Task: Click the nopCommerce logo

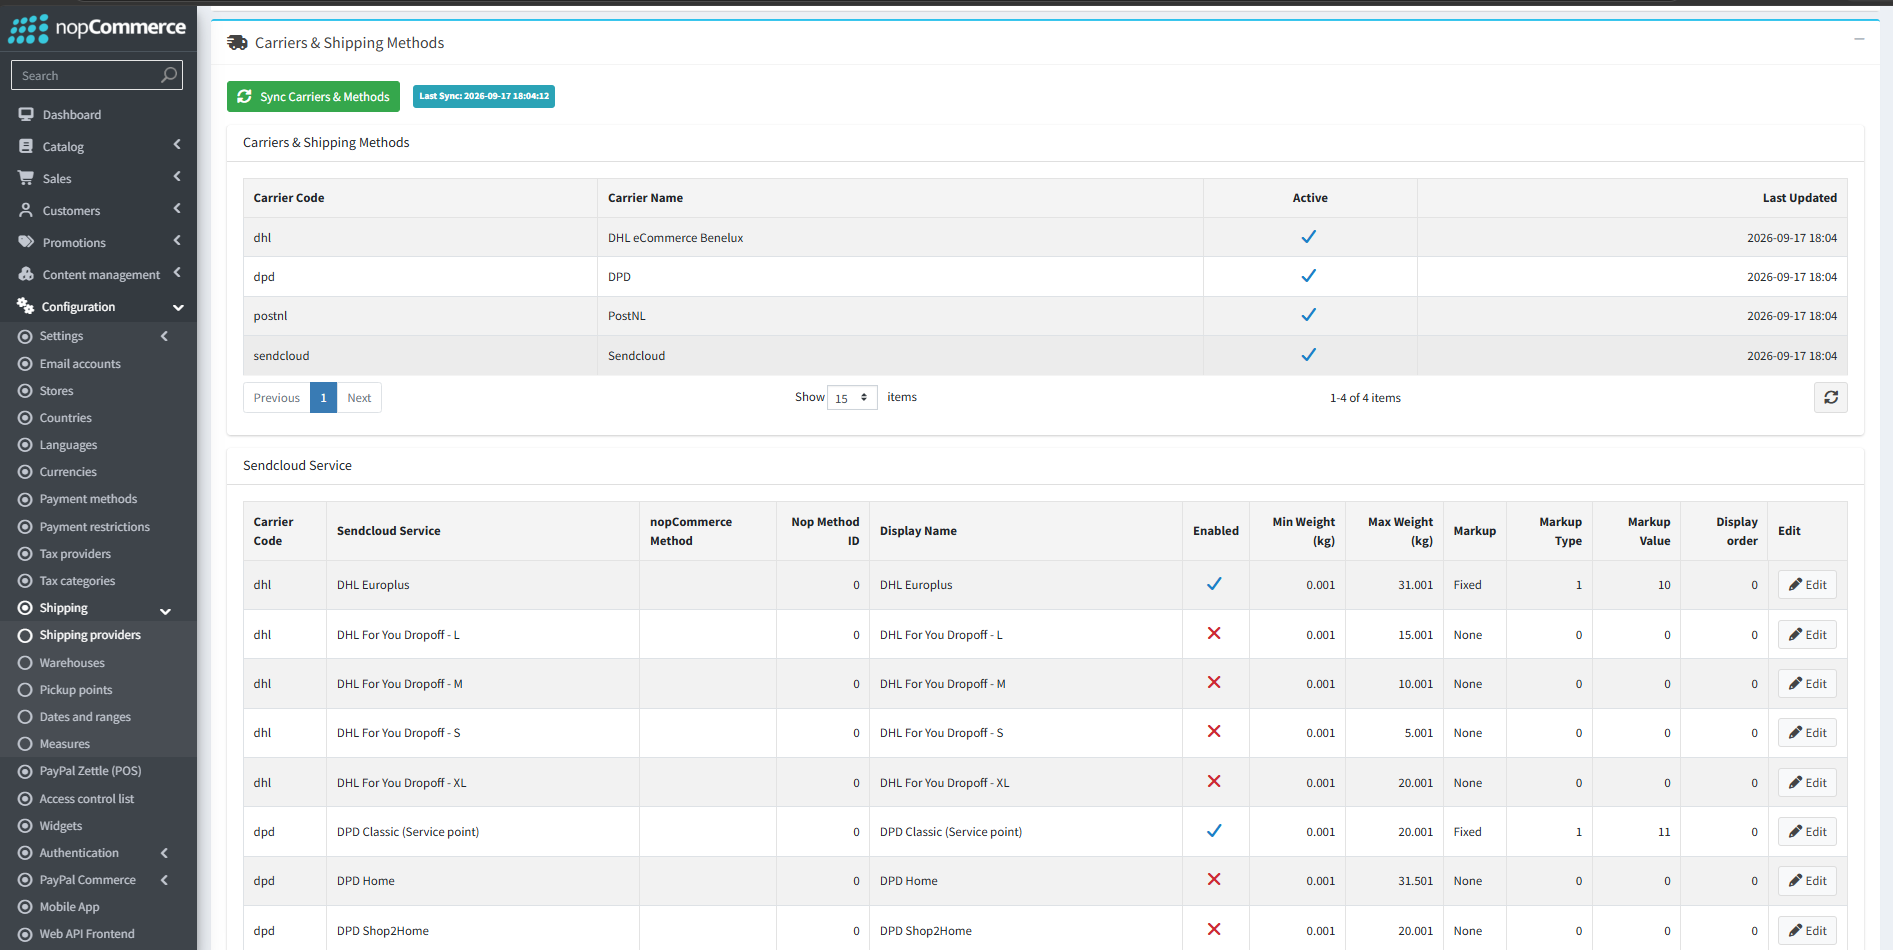Action: point(97,28)
